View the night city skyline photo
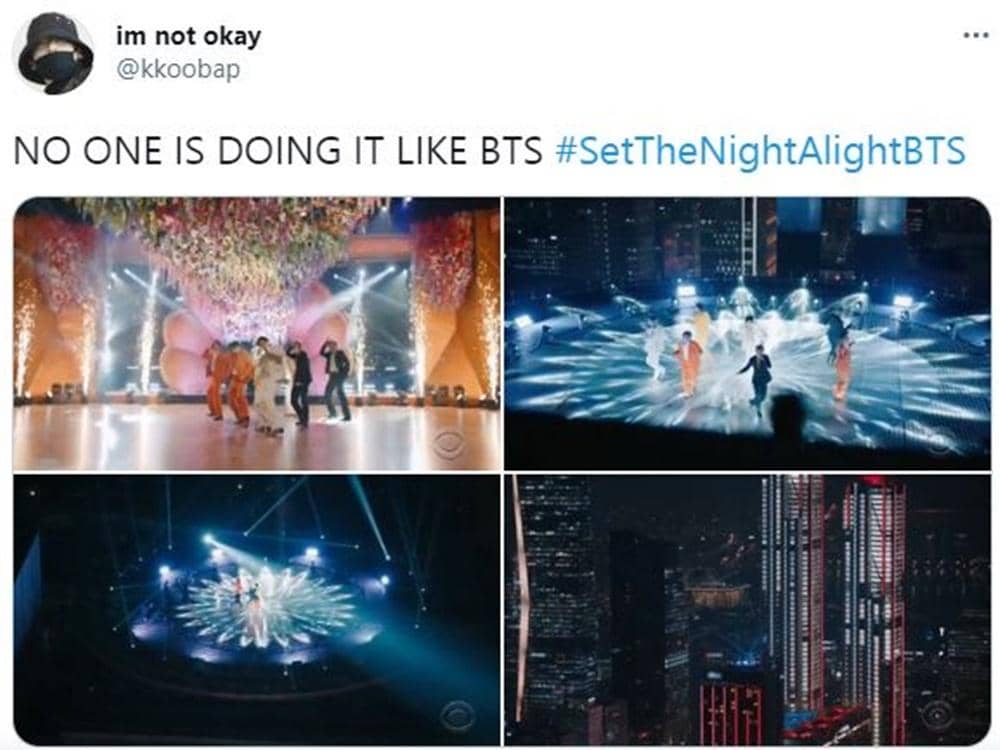 (747, 610)
